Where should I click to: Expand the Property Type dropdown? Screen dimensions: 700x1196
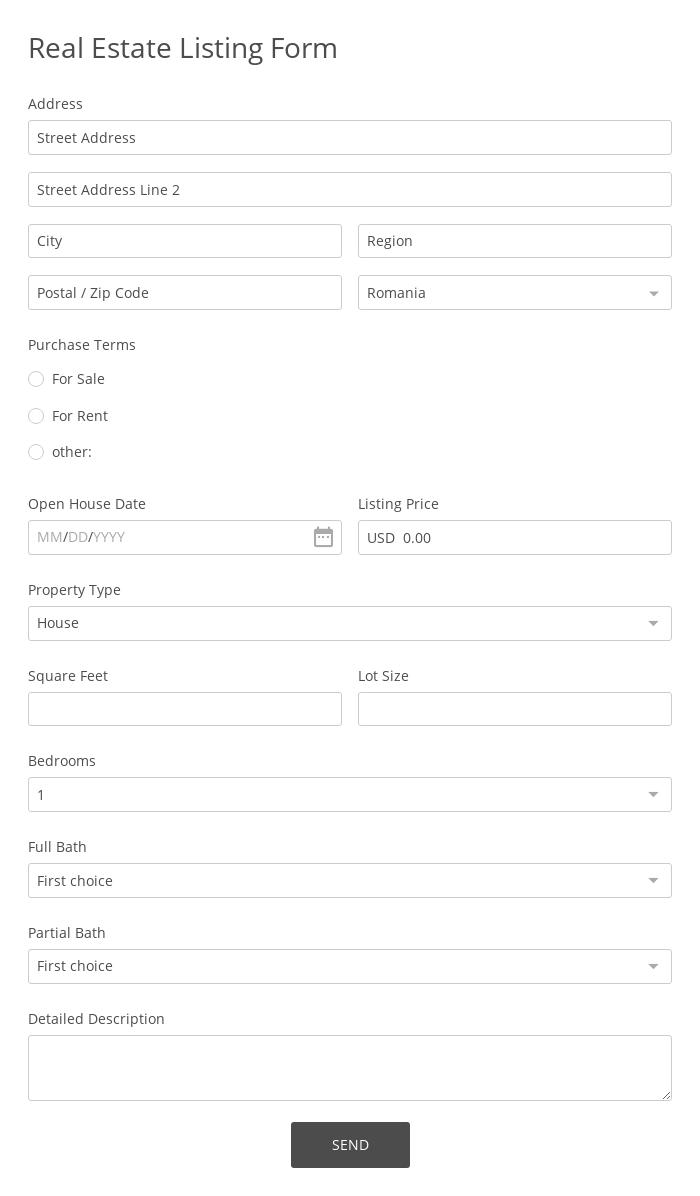(x=349, y=623)
